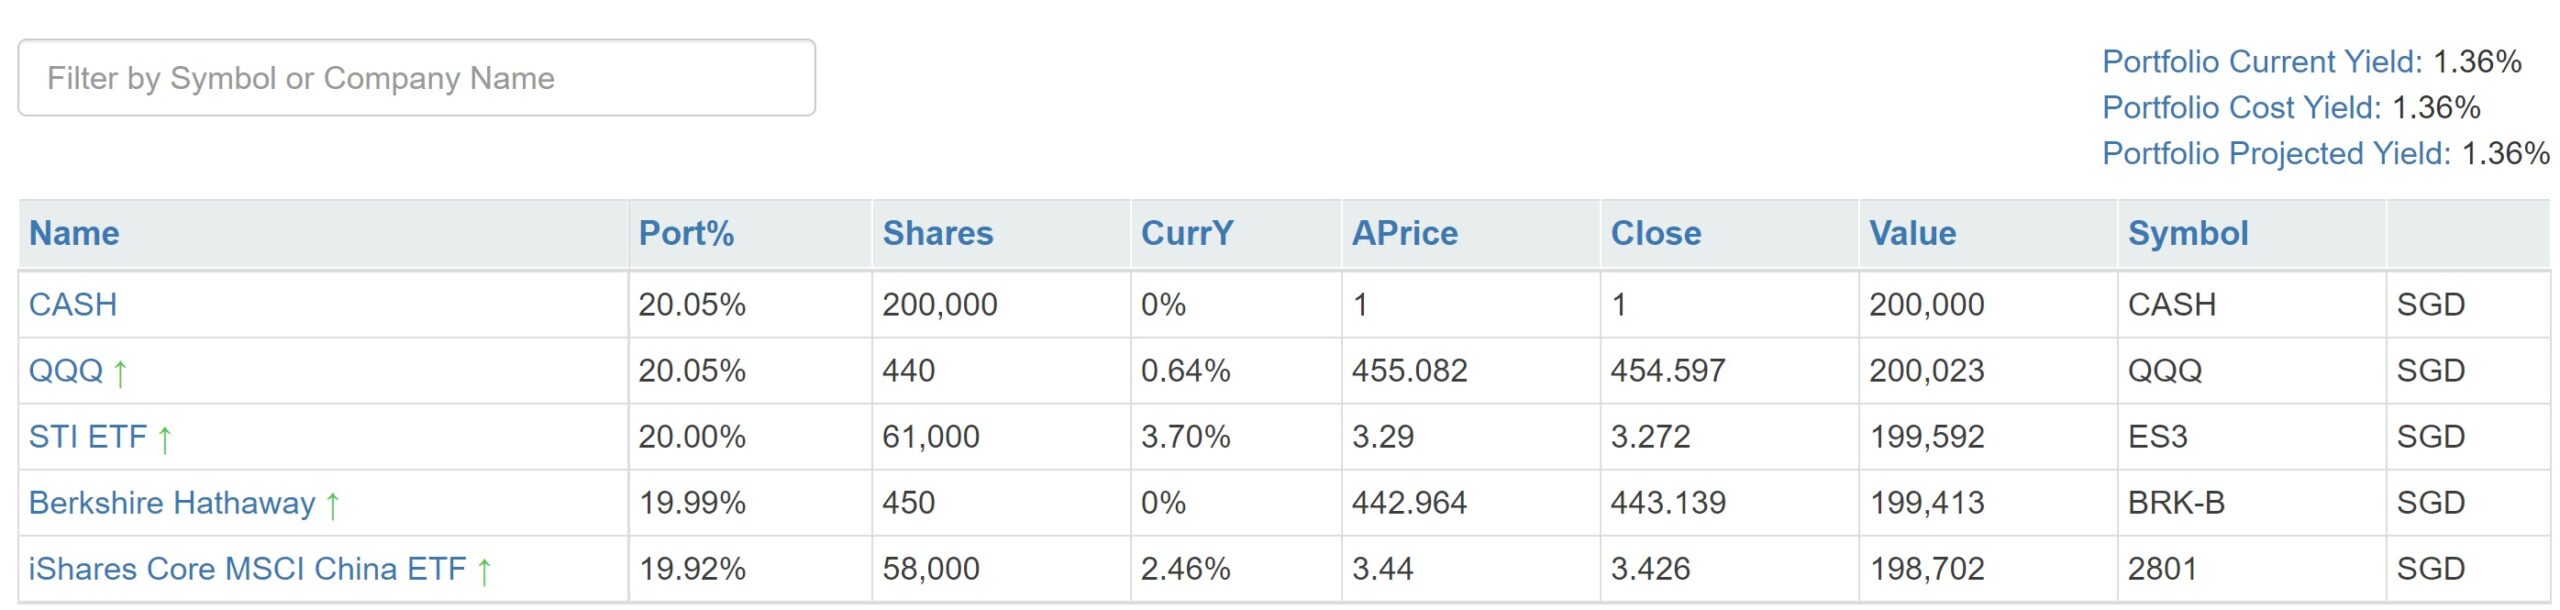
Task: Sort by the APrice column header
Action: pyautogui.click(x=1404, y=234)
